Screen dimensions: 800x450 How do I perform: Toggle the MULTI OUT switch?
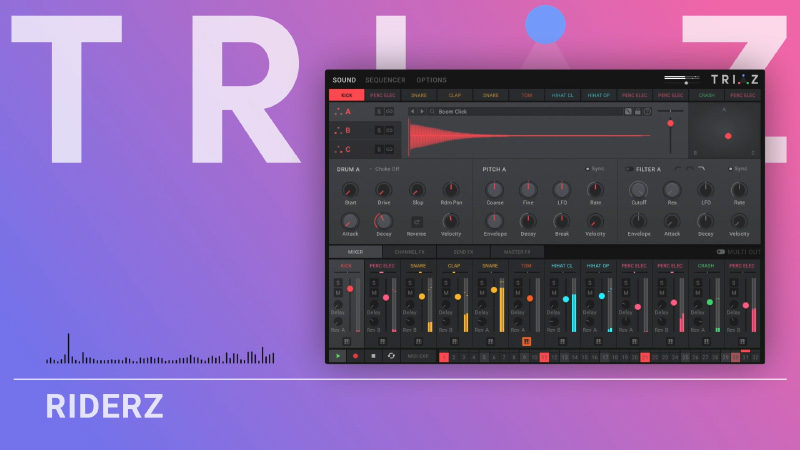point(720,252)
